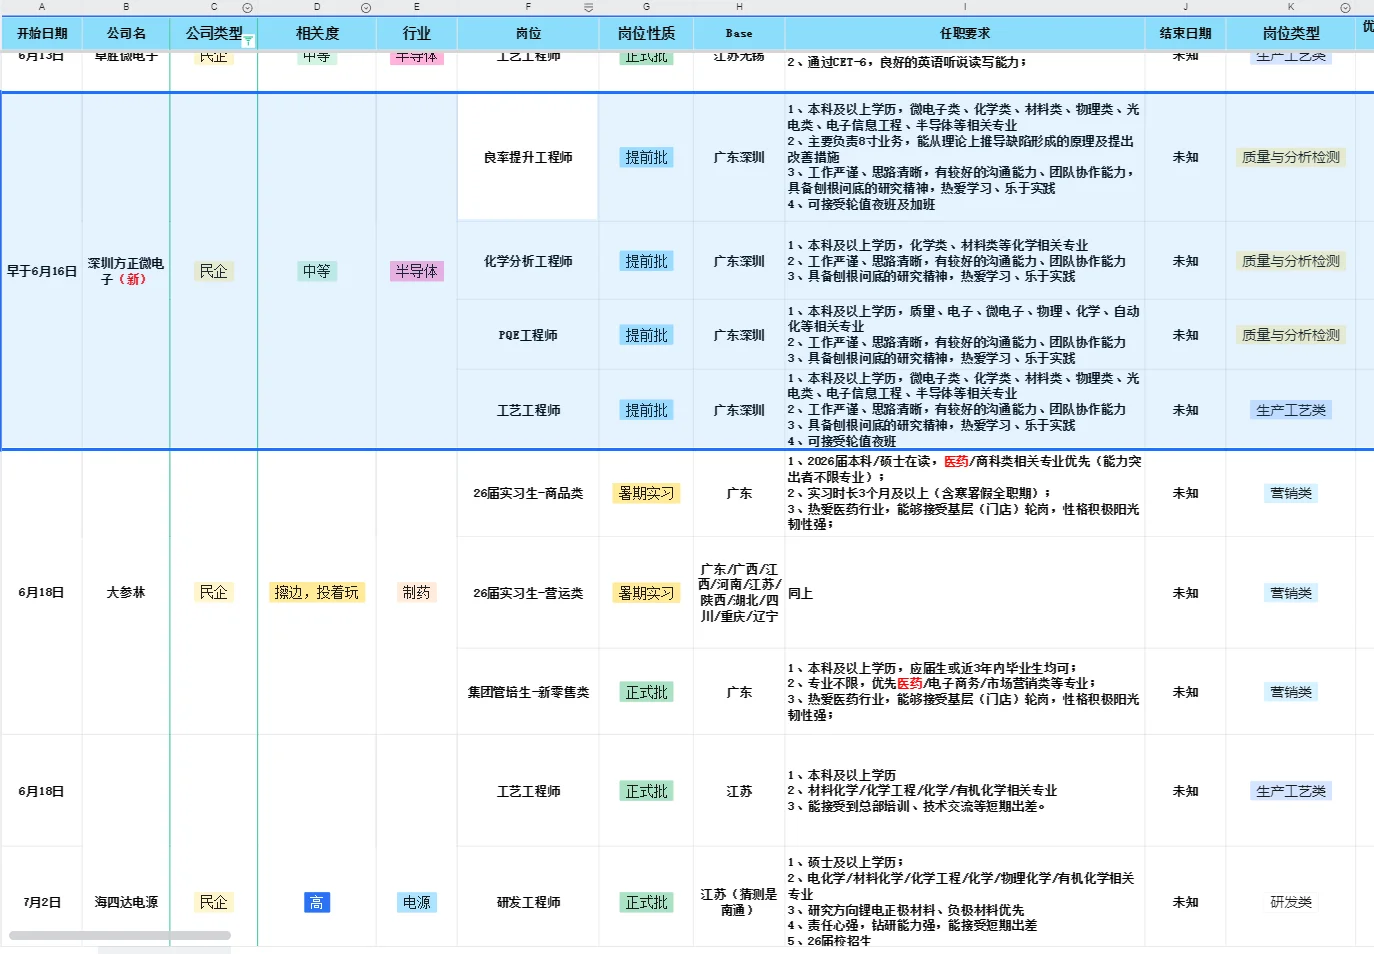Select column H letter header
This screenshot has width=1374, height=954.
(x=739, y=7)
